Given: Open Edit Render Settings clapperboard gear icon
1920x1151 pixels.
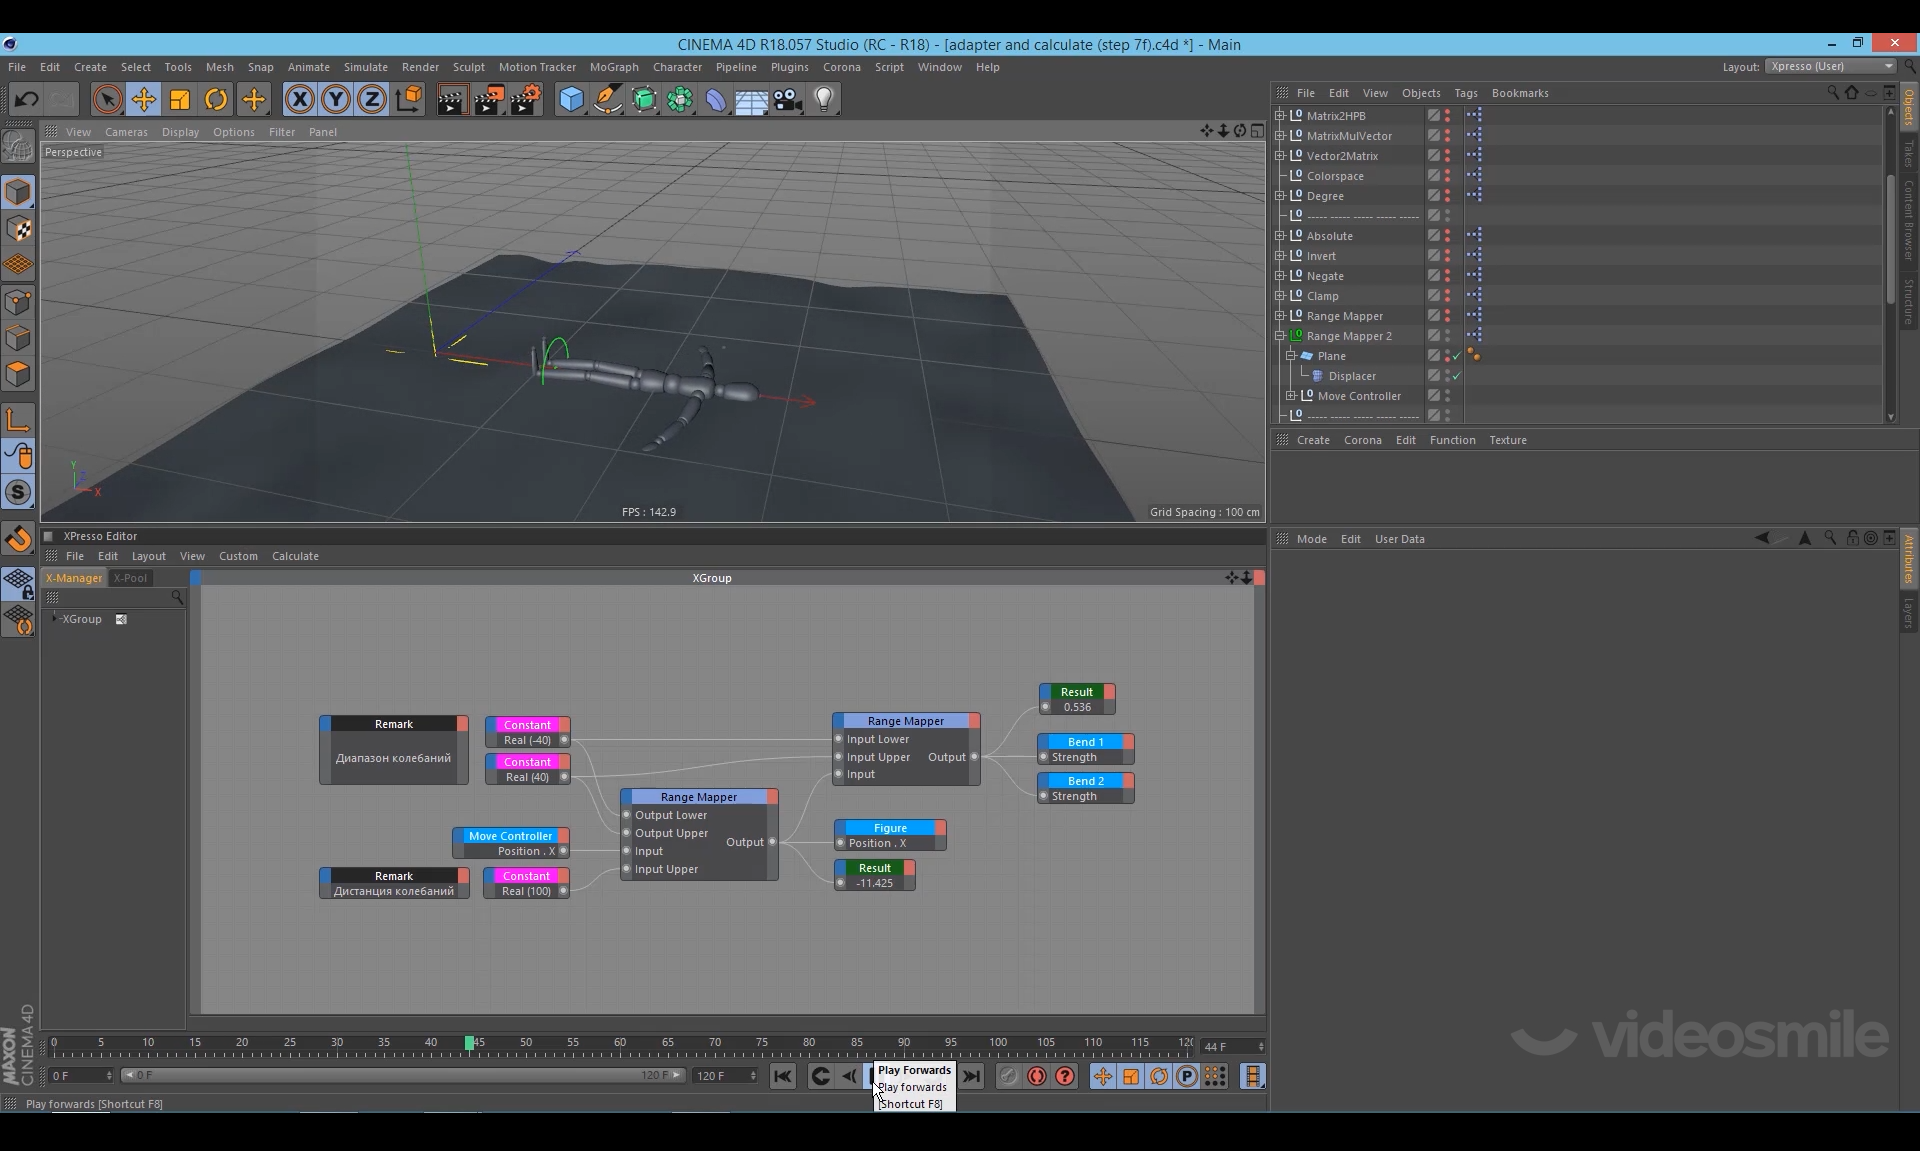Looking at the screenshot, I should coord(526,99).
